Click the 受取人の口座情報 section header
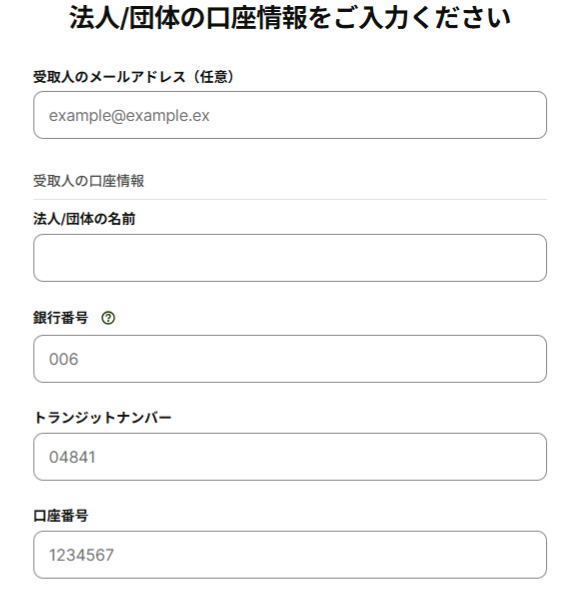 pyautogui.click(x=89, y=181)
